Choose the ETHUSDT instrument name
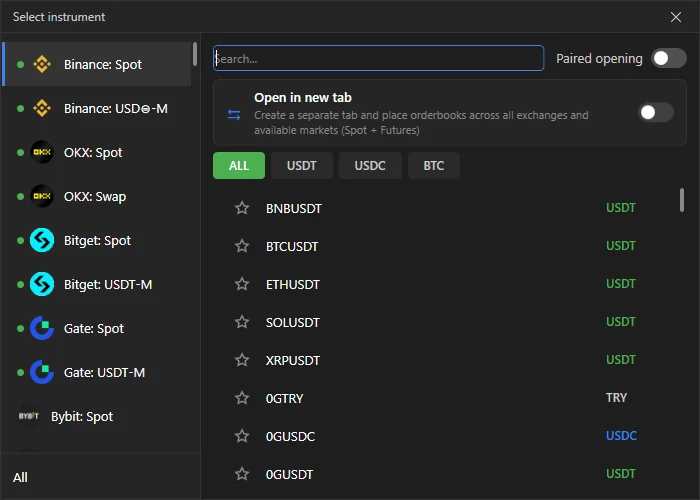Screen dimensions: 700x500 point(293,284)
